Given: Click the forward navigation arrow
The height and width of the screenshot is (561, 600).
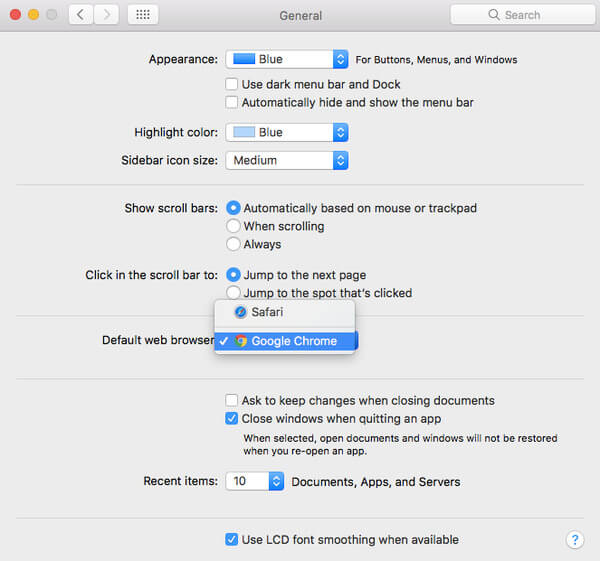Looking at the screenshot, I should coord(105,15).
